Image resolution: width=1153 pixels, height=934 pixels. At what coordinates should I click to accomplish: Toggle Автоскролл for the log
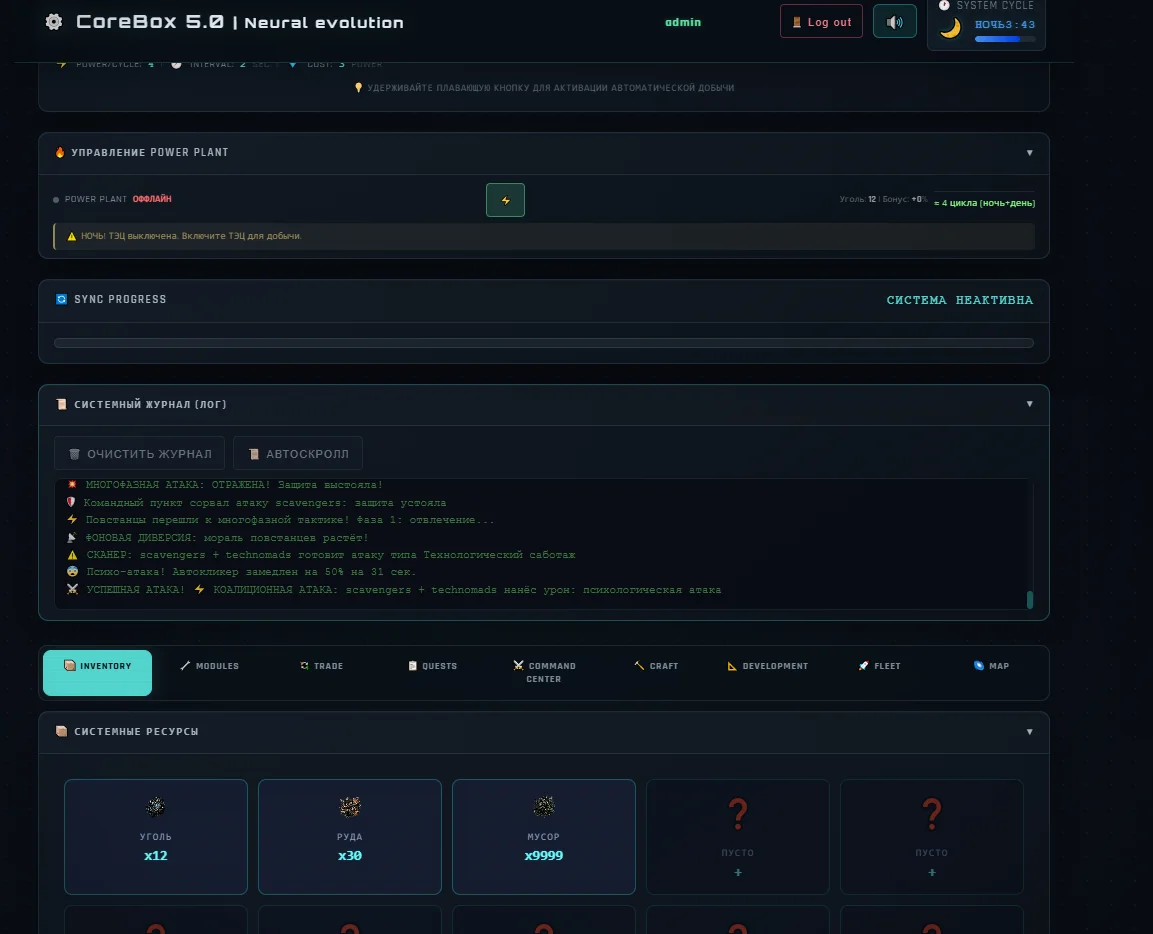click(298, 453)
